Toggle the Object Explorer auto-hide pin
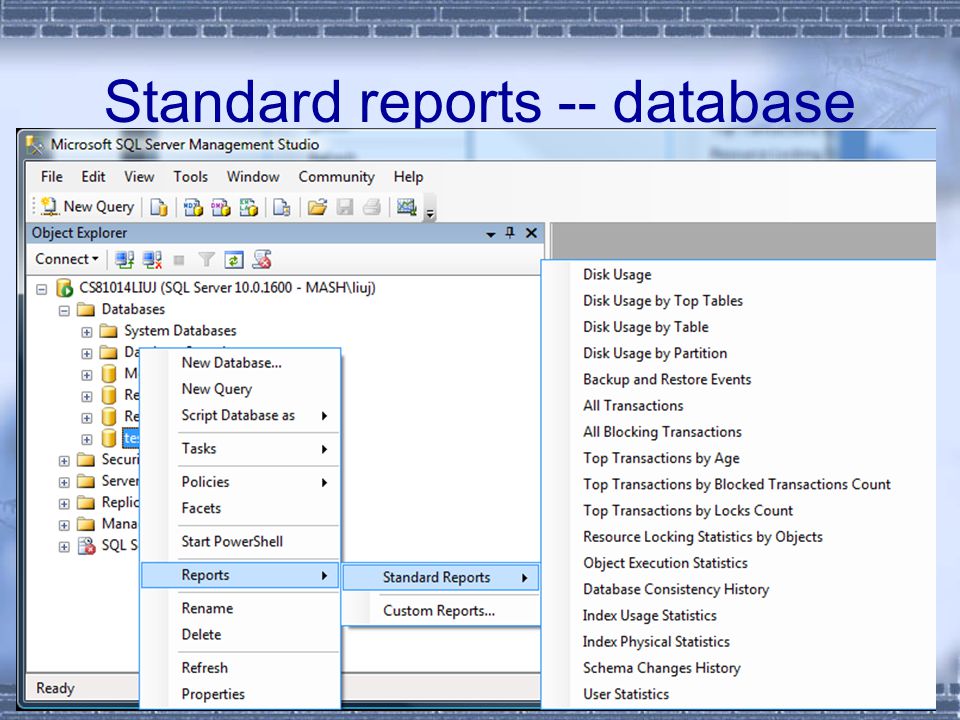The image size is (960, 720). click(510, 233)
